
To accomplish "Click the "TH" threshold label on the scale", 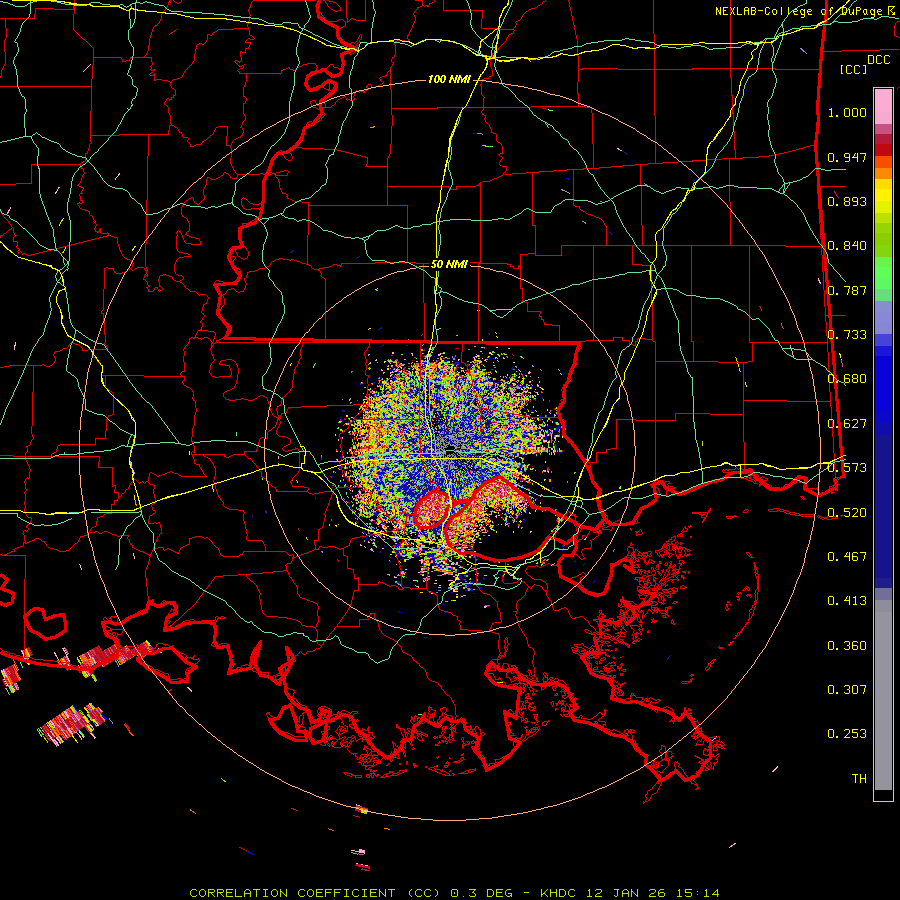I will [859, 778].
